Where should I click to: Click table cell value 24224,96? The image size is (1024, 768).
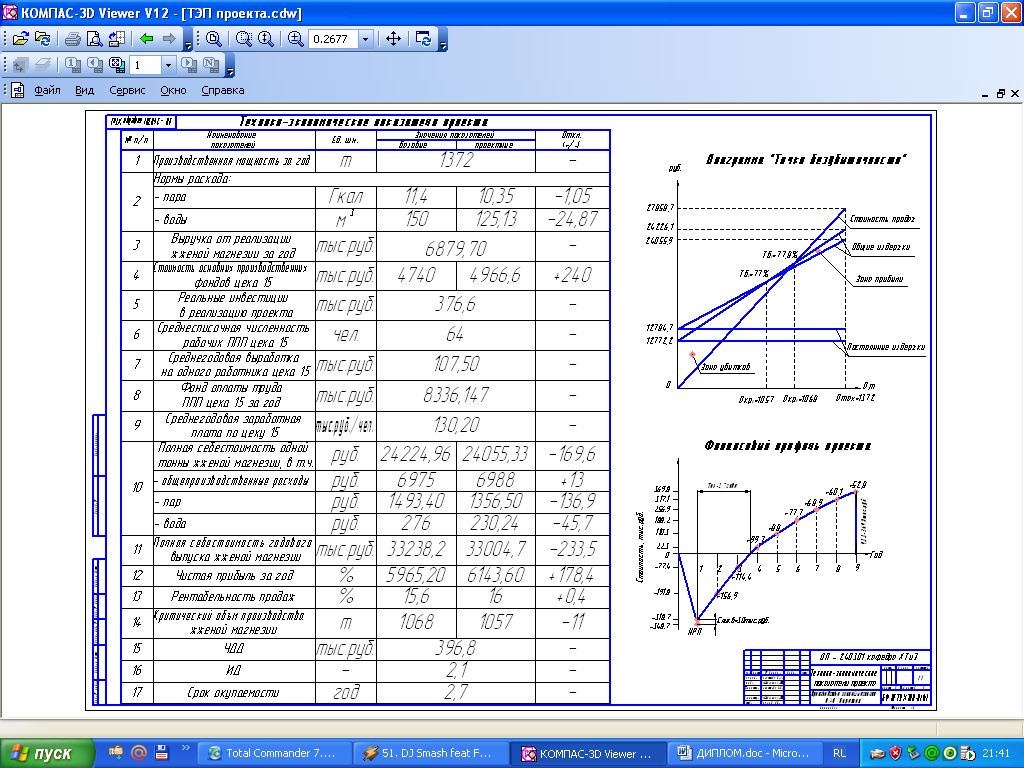point(415,454)
